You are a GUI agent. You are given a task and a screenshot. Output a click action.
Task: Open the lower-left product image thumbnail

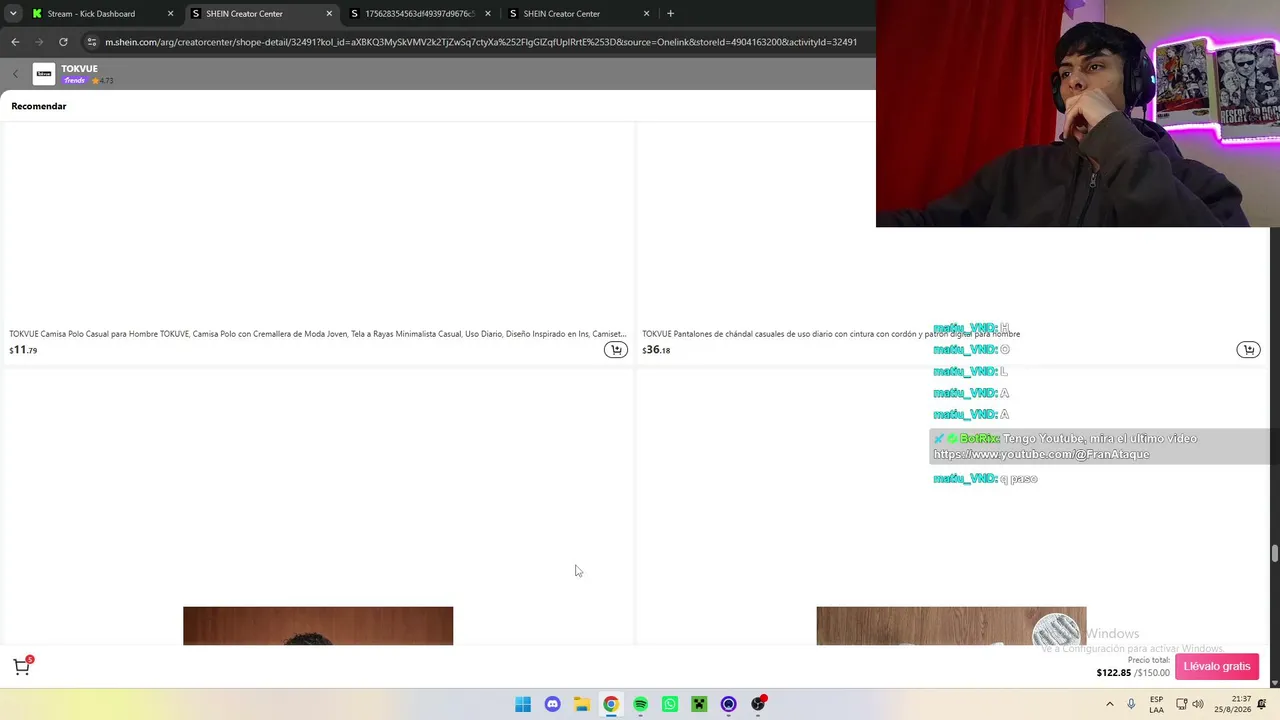point(318,626)
